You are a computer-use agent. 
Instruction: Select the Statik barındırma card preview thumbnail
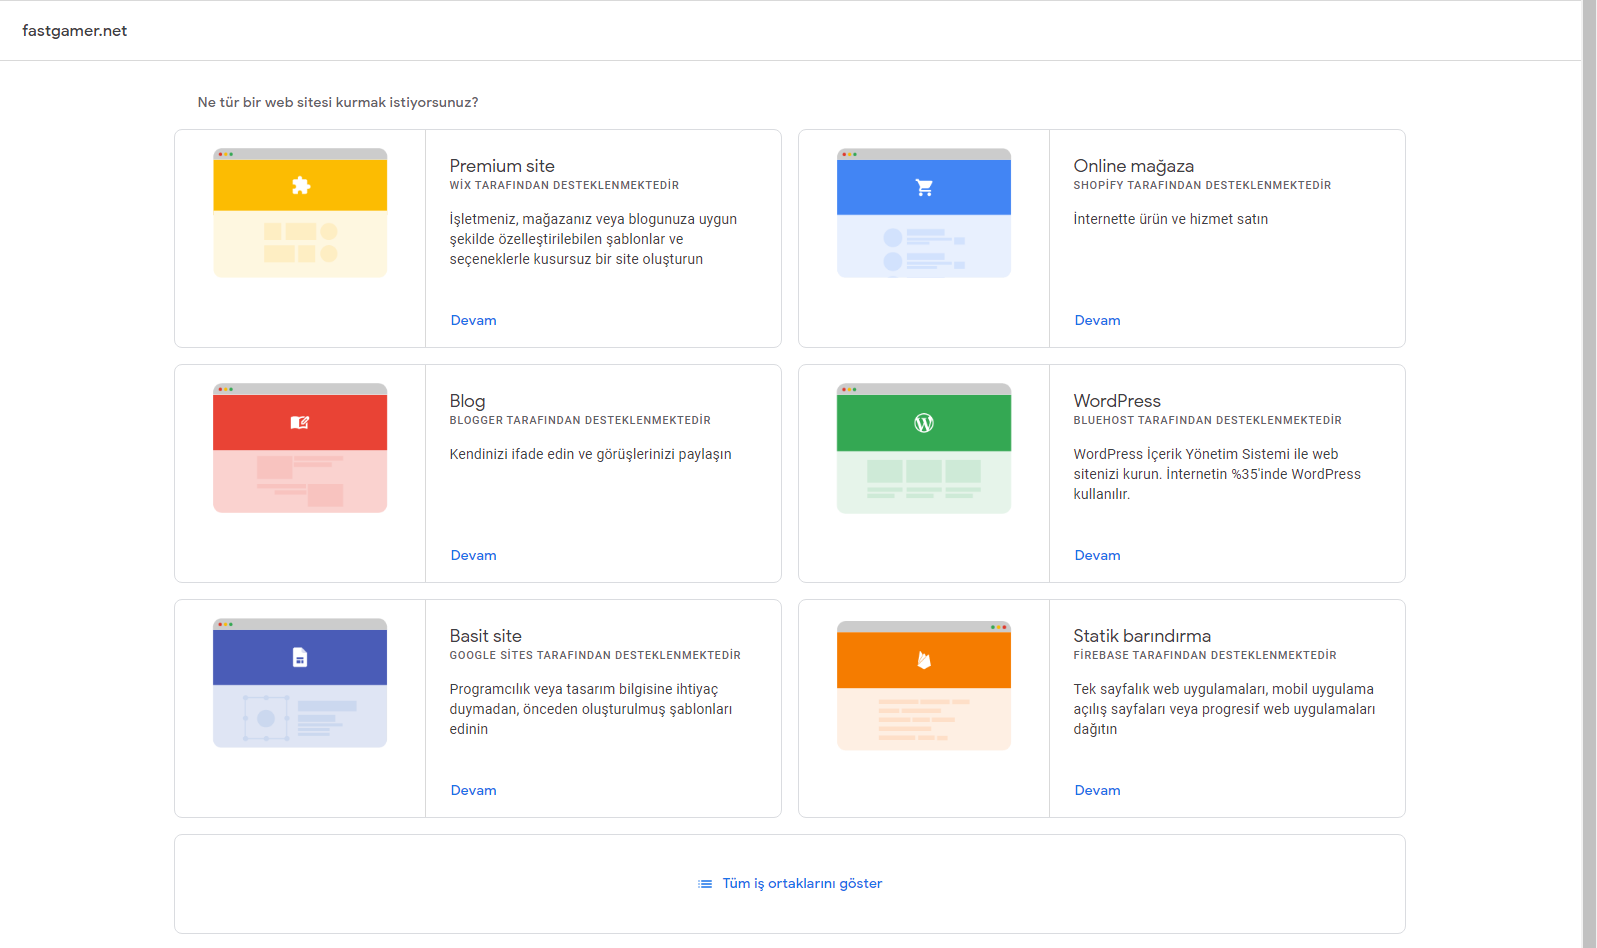(924, 685)
